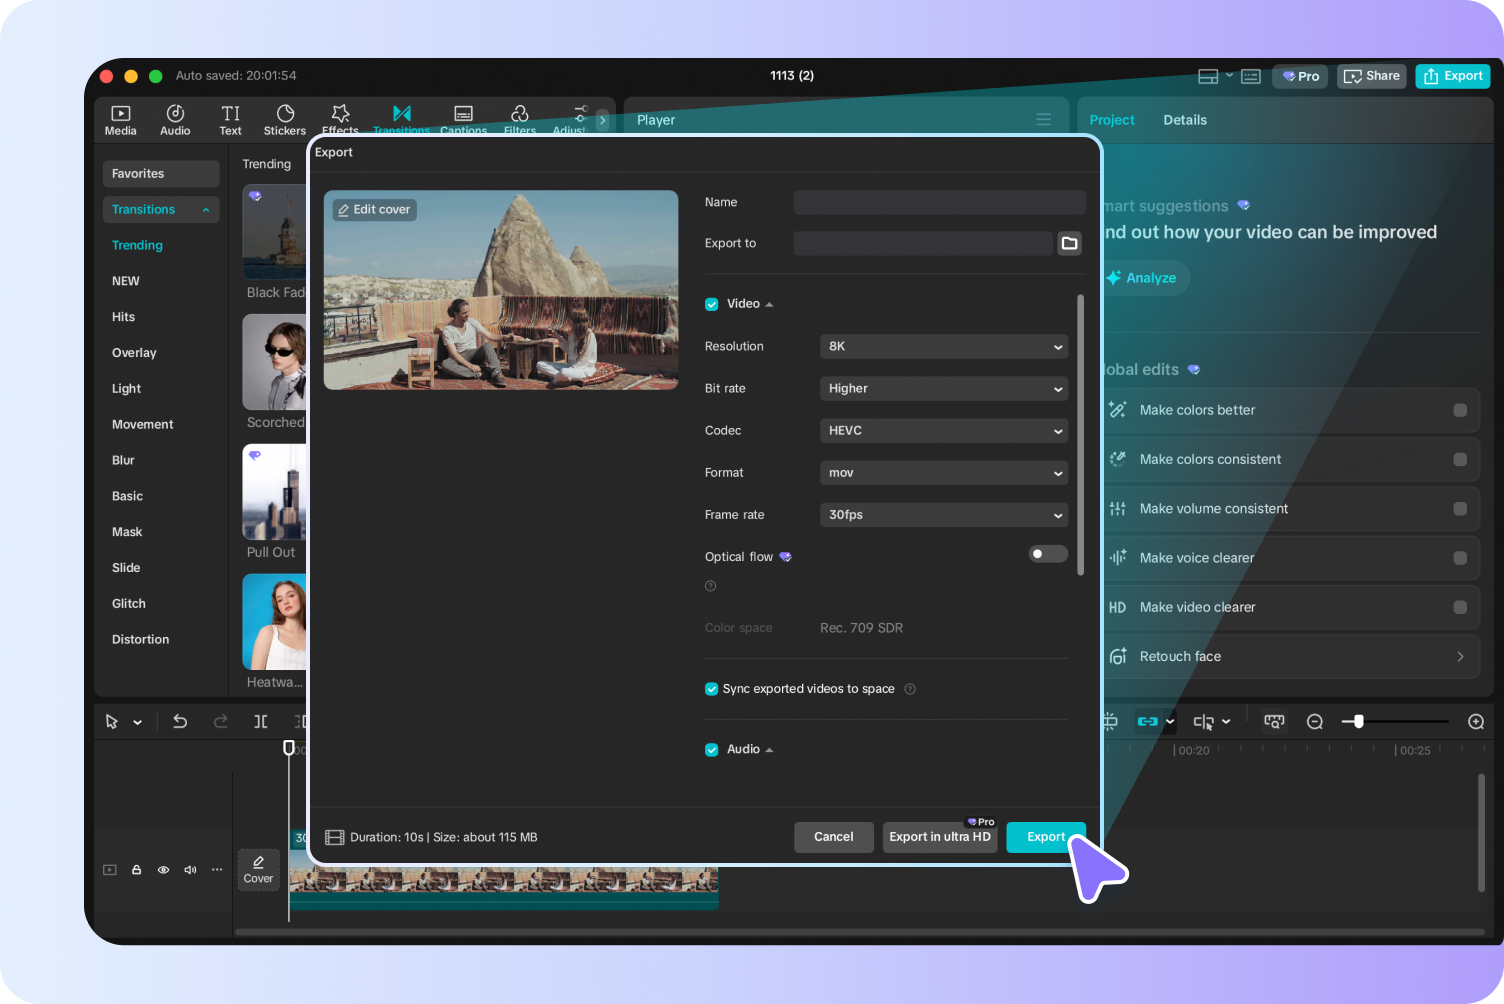Lock the timeline track
The height and width of the screenshot is (1004, 1504).
pyautogui.click(x=136, y=869)
